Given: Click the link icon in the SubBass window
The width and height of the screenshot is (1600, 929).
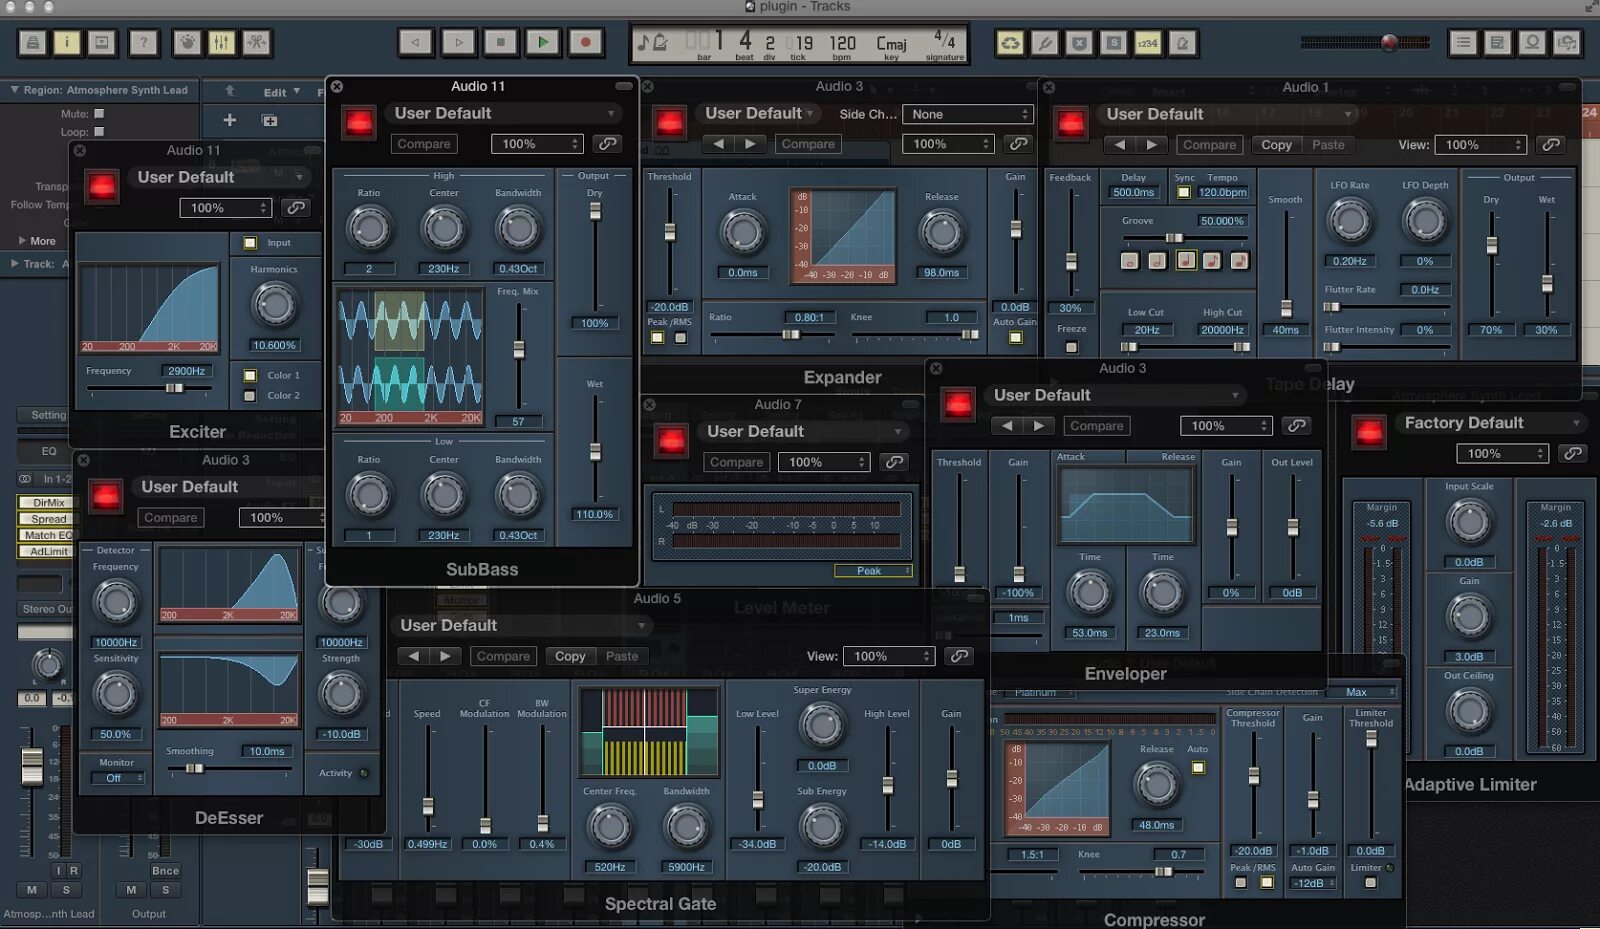Looking at the screenshot, I should pos(607,144).
